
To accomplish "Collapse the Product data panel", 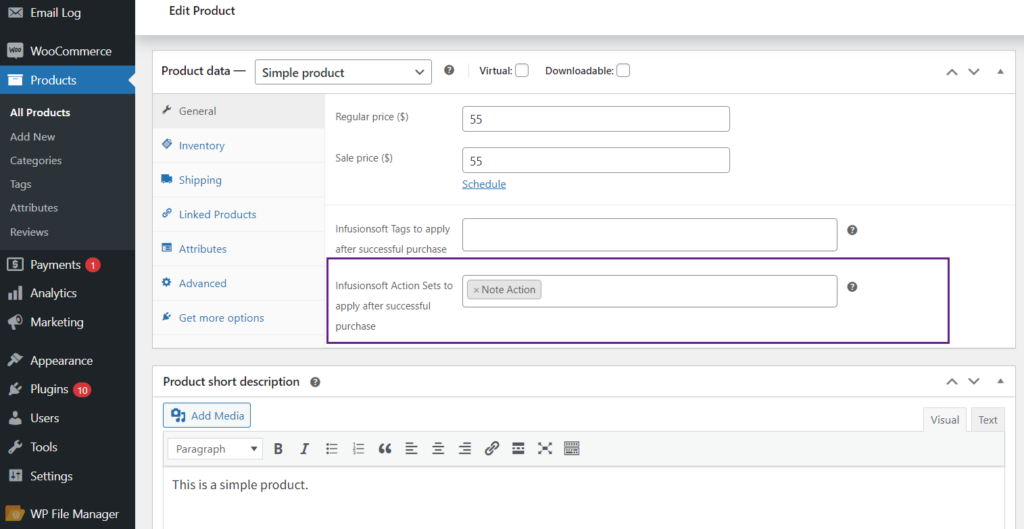I will pos(1000,71).
